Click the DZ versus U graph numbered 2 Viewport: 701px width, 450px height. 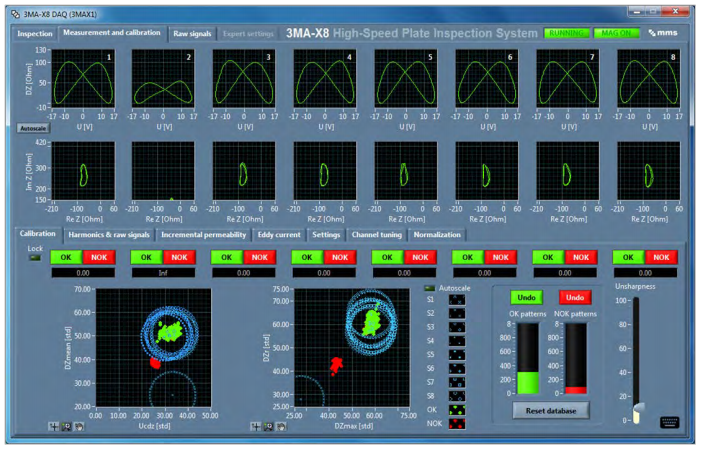coord(163,79)
